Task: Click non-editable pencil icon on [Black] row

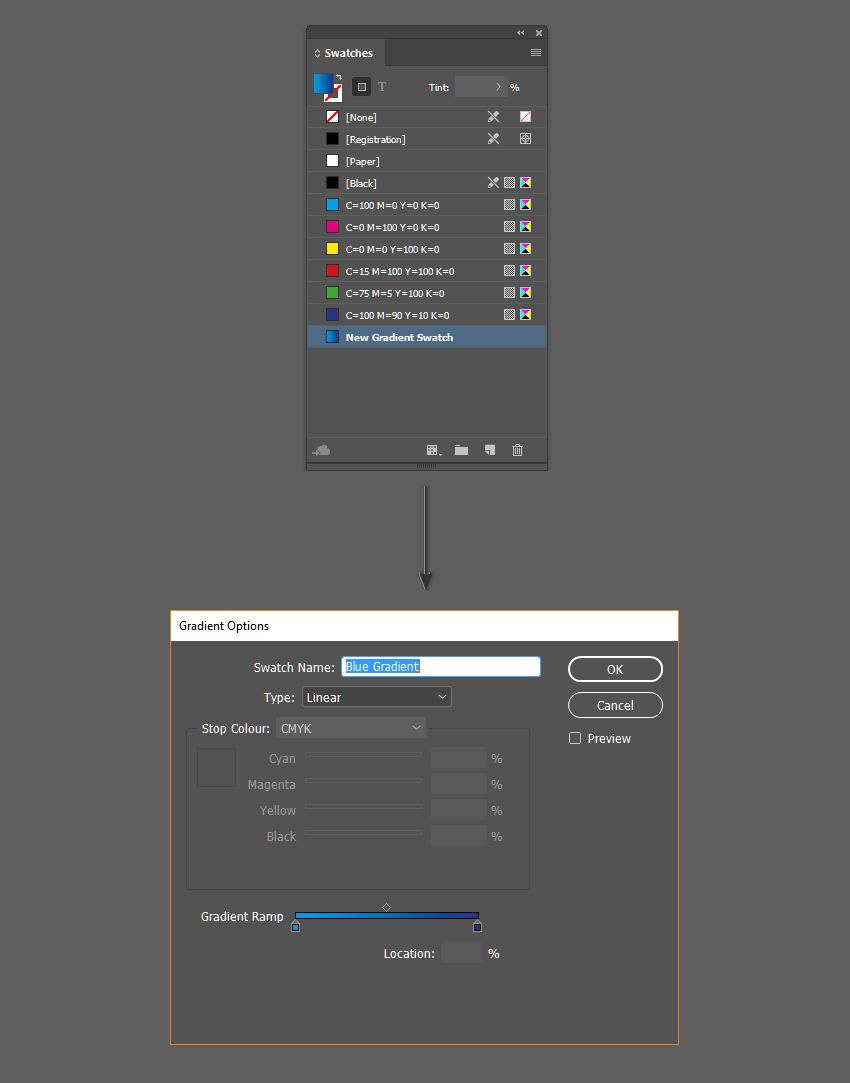Action: (x=493, y=182)
